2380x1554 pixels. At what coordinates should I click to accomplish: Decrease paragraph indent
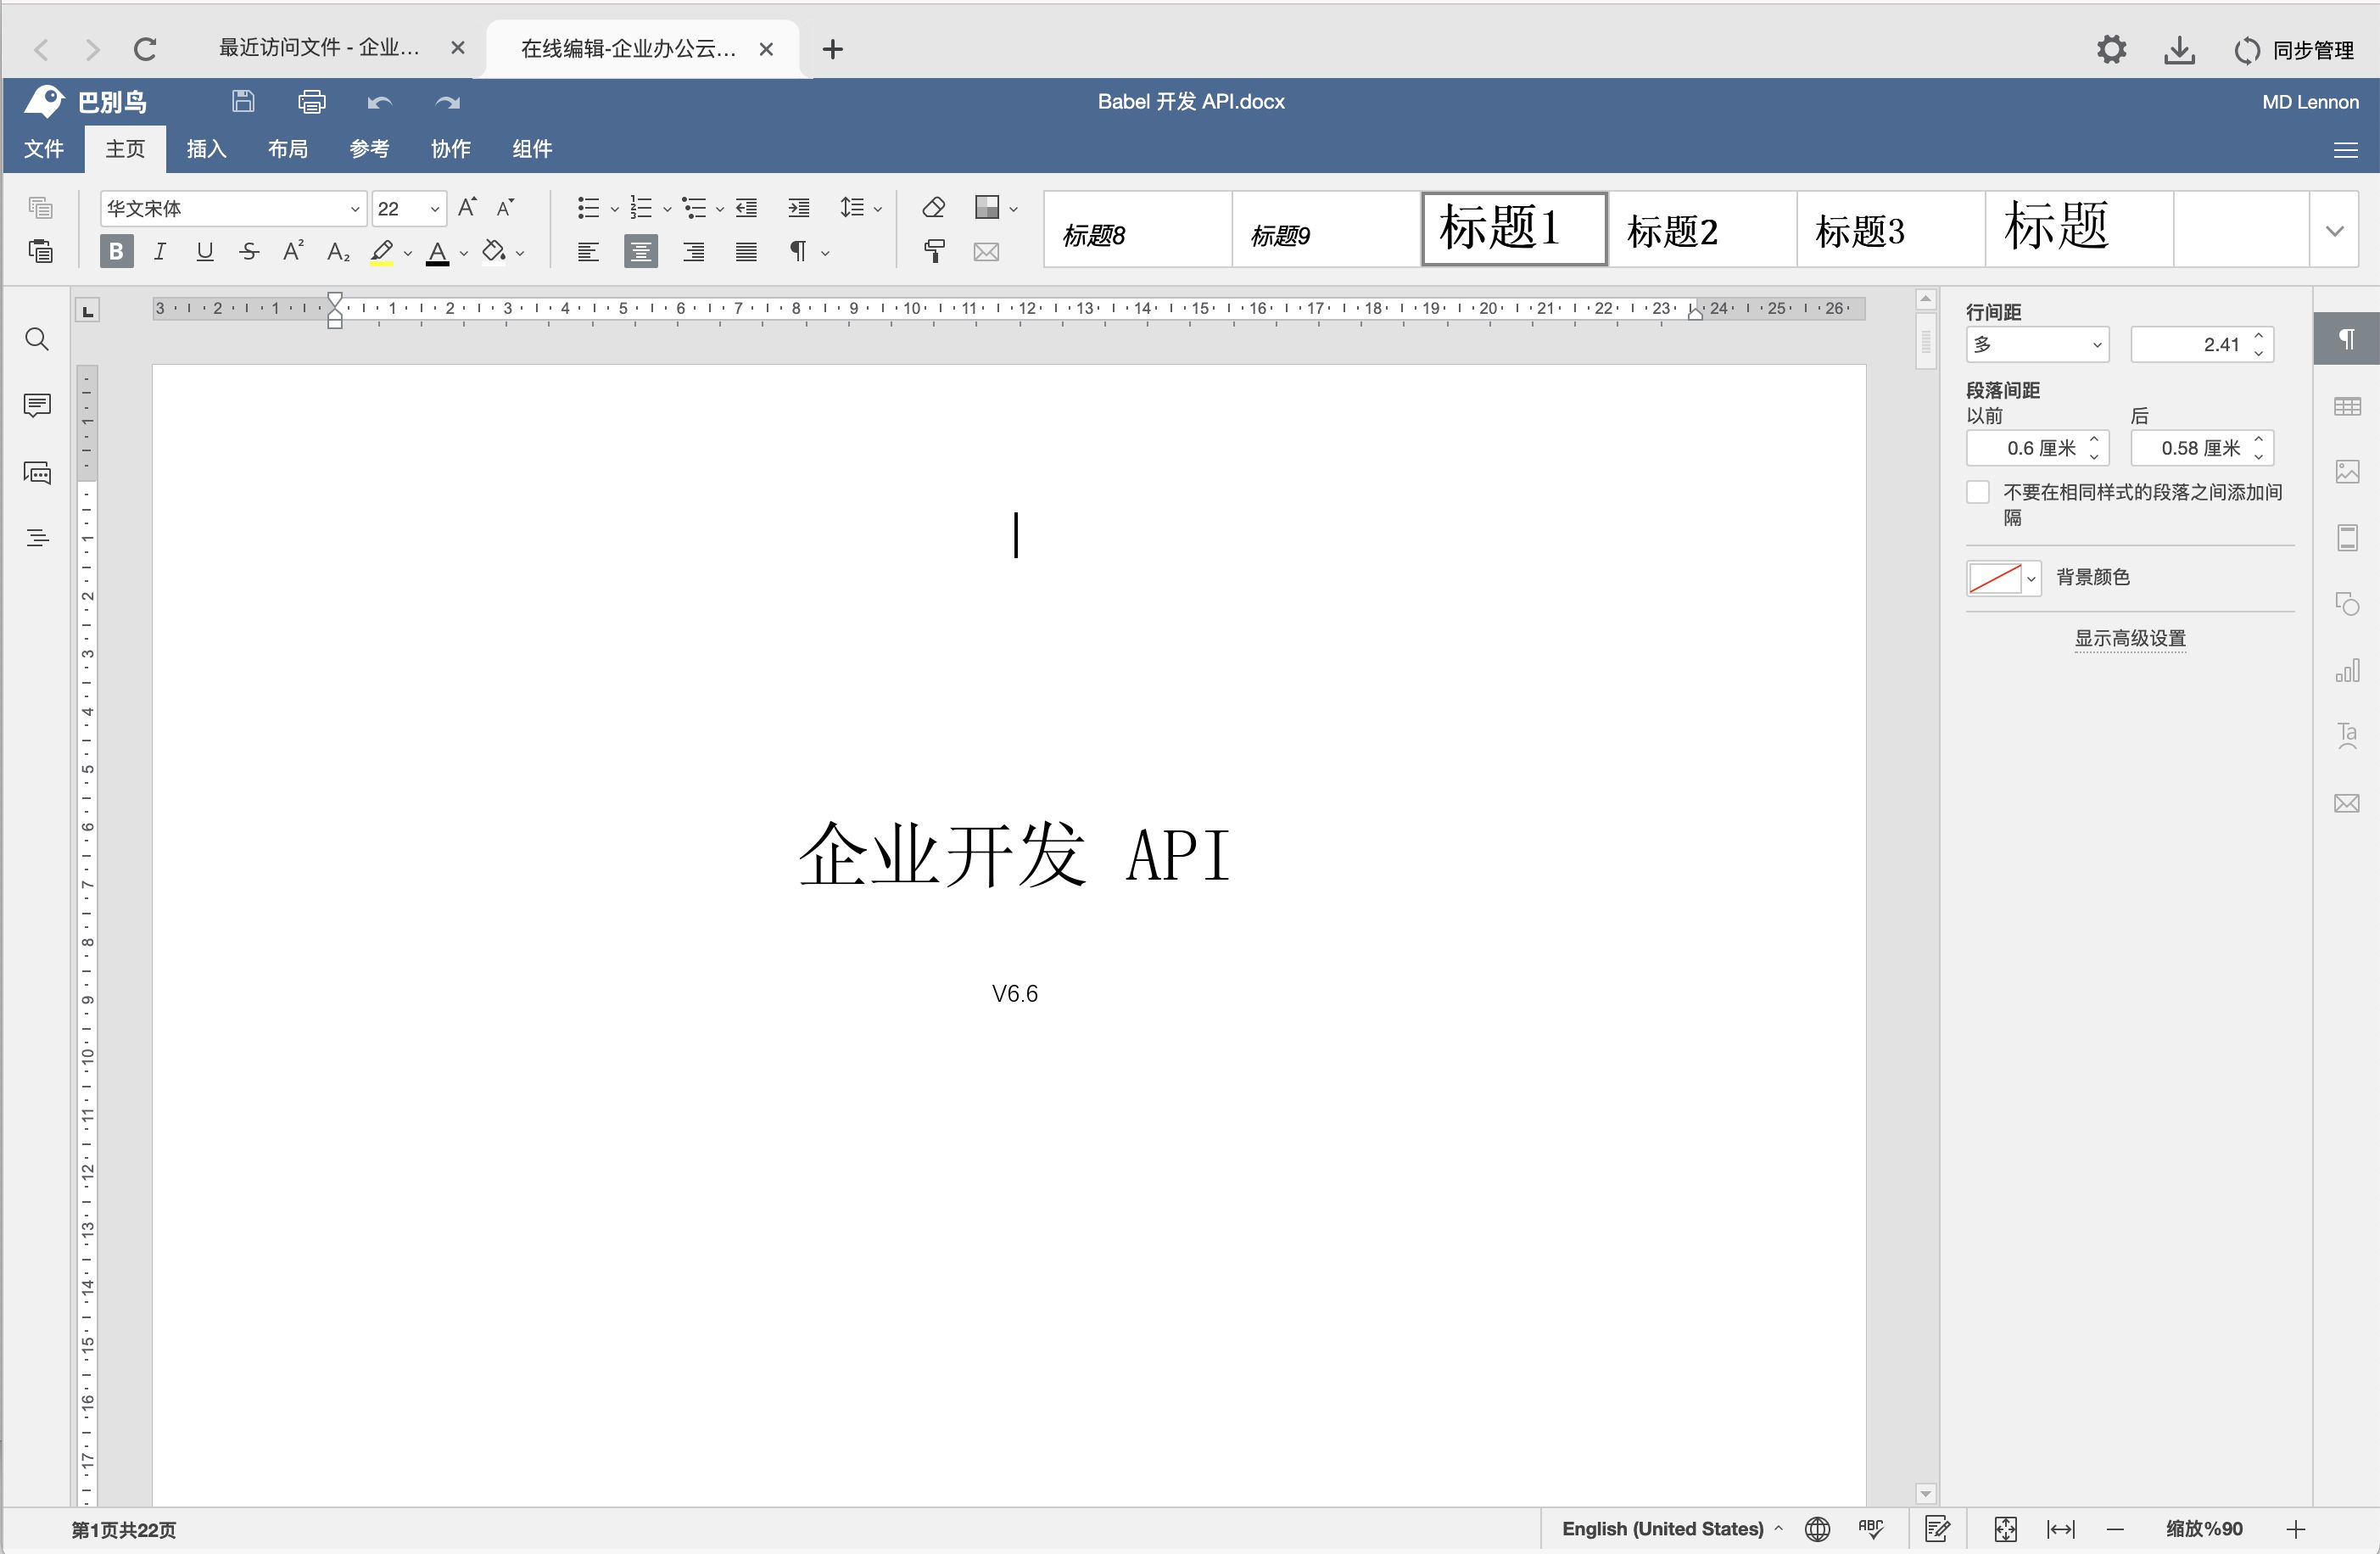(747, 208)
